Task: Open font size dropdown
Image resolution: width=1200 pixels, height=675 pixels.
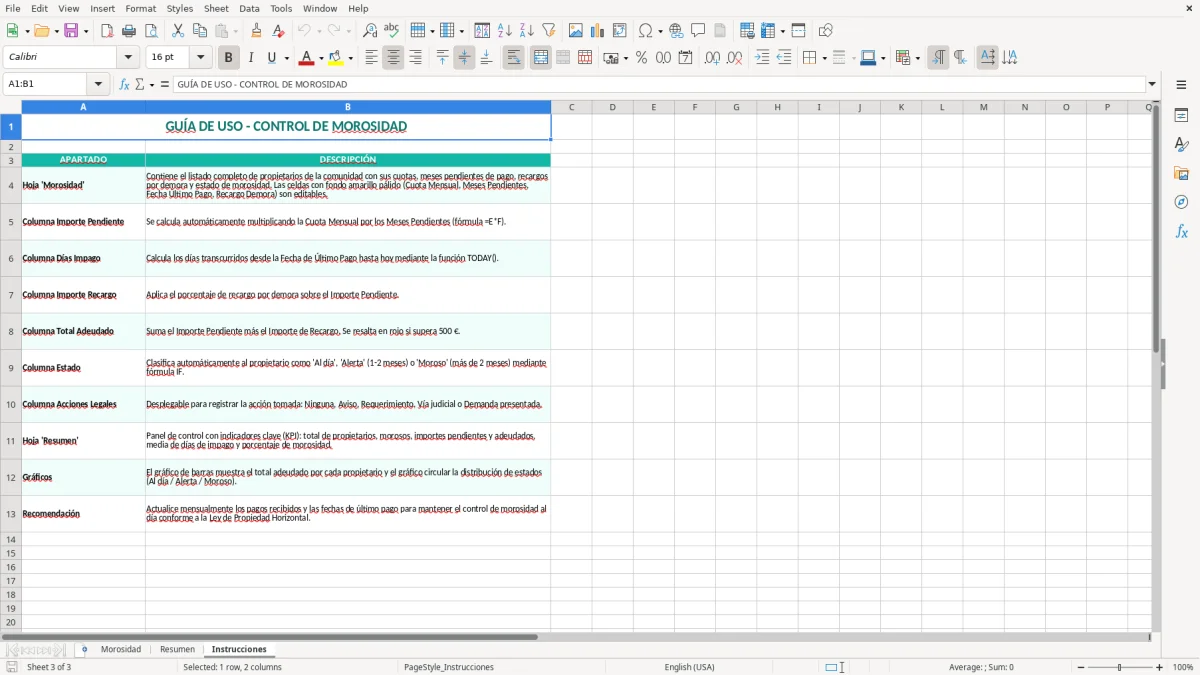Action: tap(200, 58)
